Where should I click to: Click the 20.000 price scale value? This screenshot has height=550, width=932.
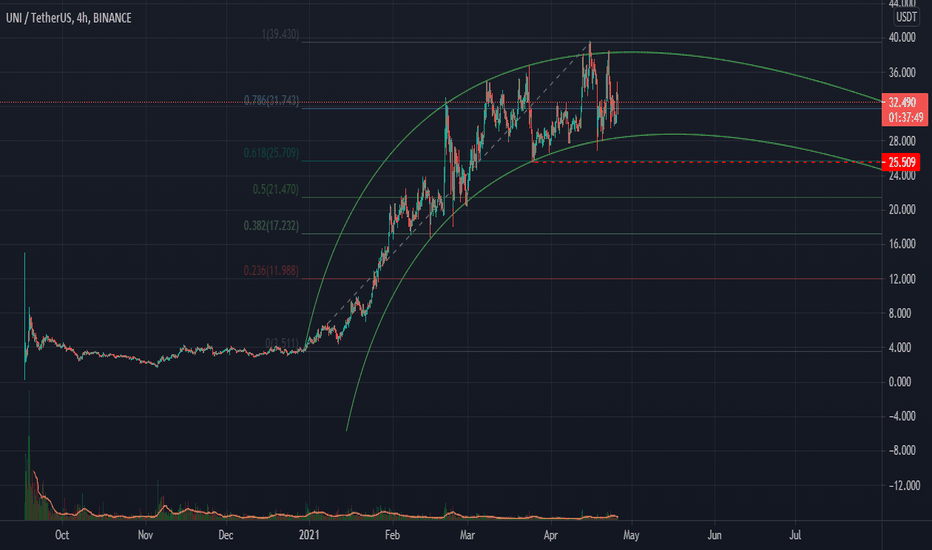902,209
